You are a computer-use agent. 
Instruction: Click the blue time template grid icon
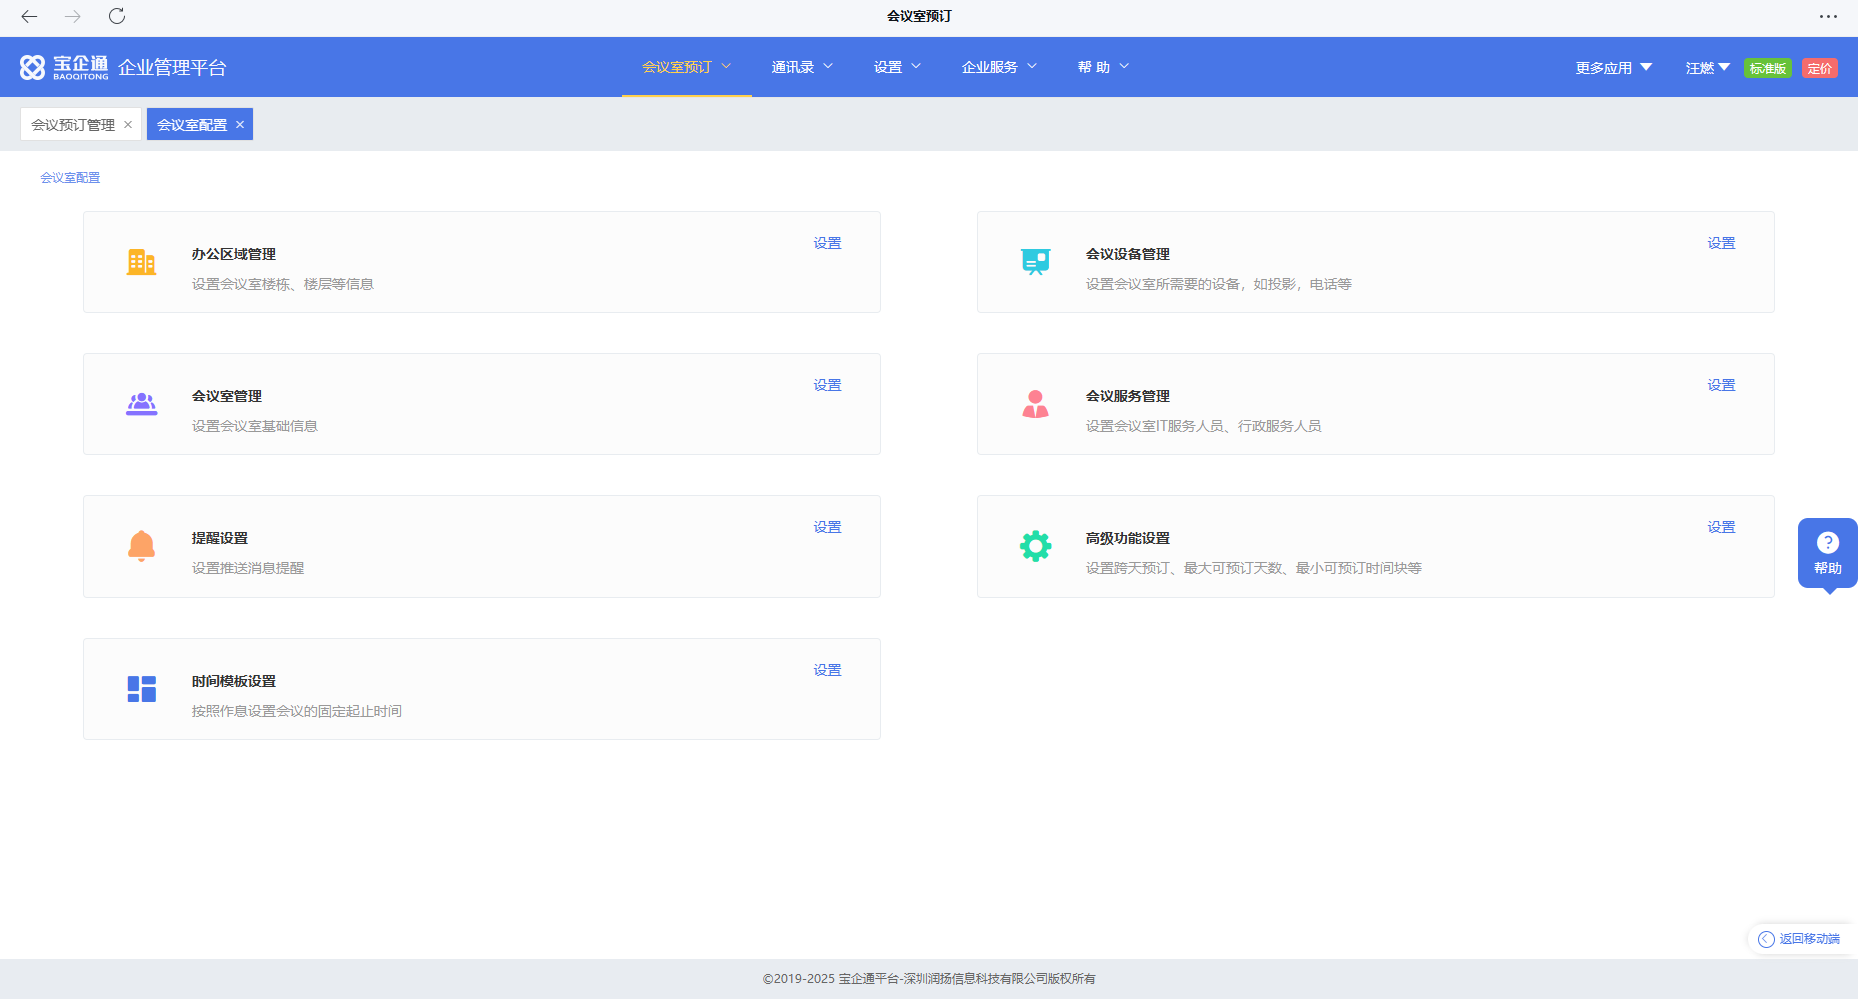(x=141, y=689)
